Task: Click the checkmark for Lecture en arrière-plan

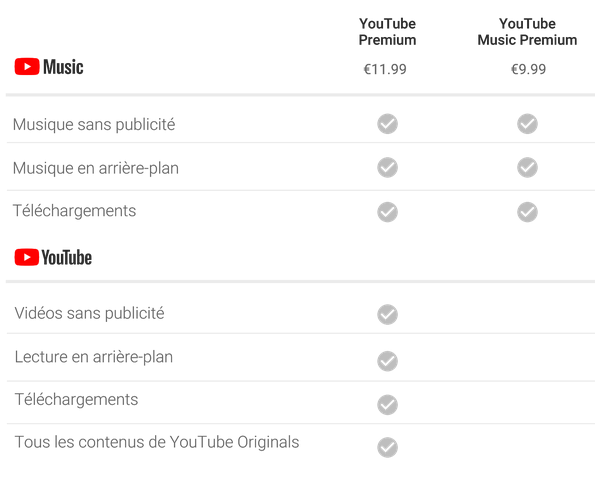Action: [387, 361]
